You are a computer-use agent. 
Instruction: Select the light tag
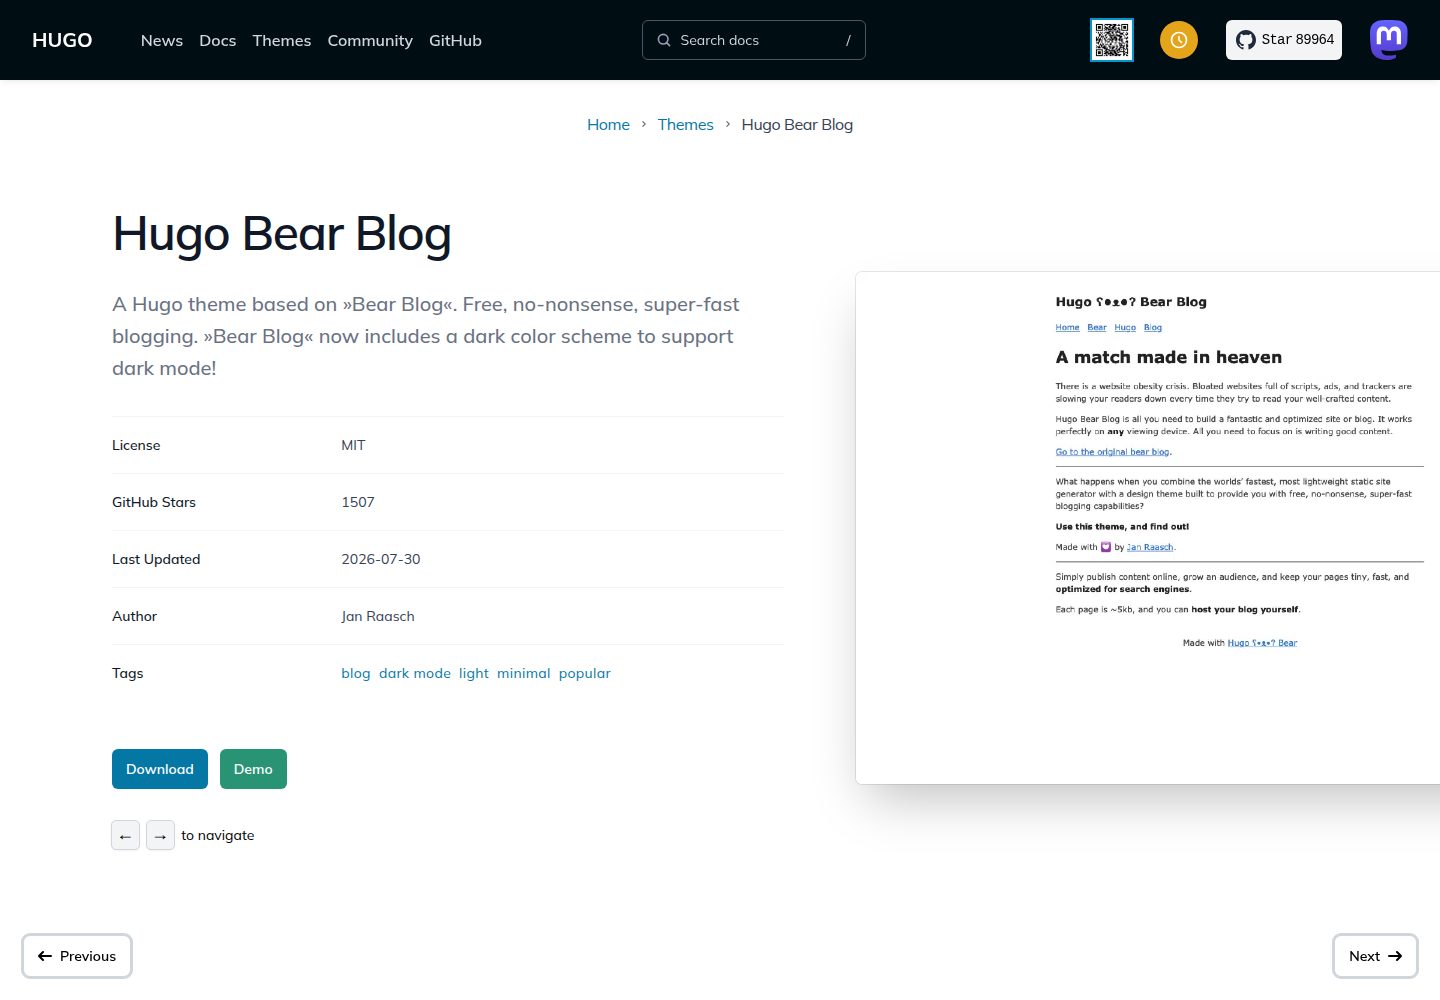[474, 673]
